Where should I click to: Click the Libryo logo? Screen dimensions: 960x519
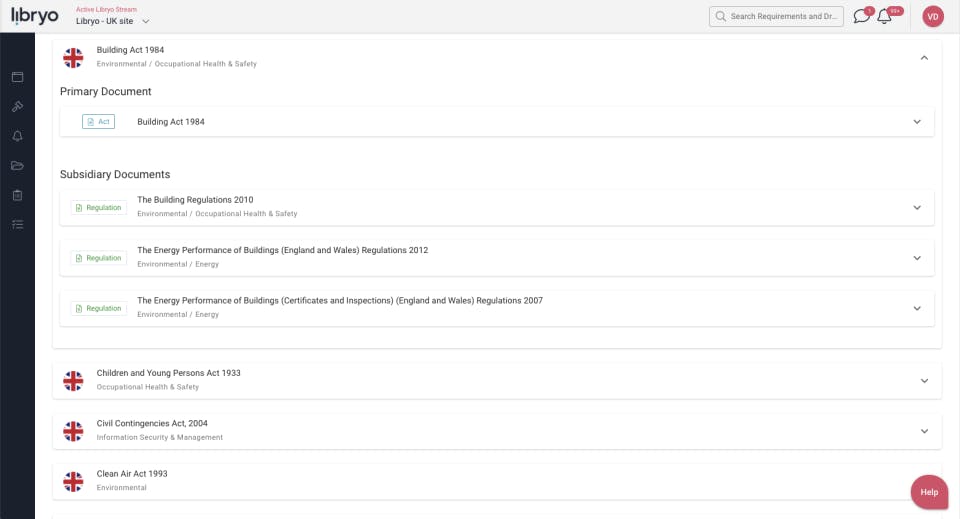[34, 15]
